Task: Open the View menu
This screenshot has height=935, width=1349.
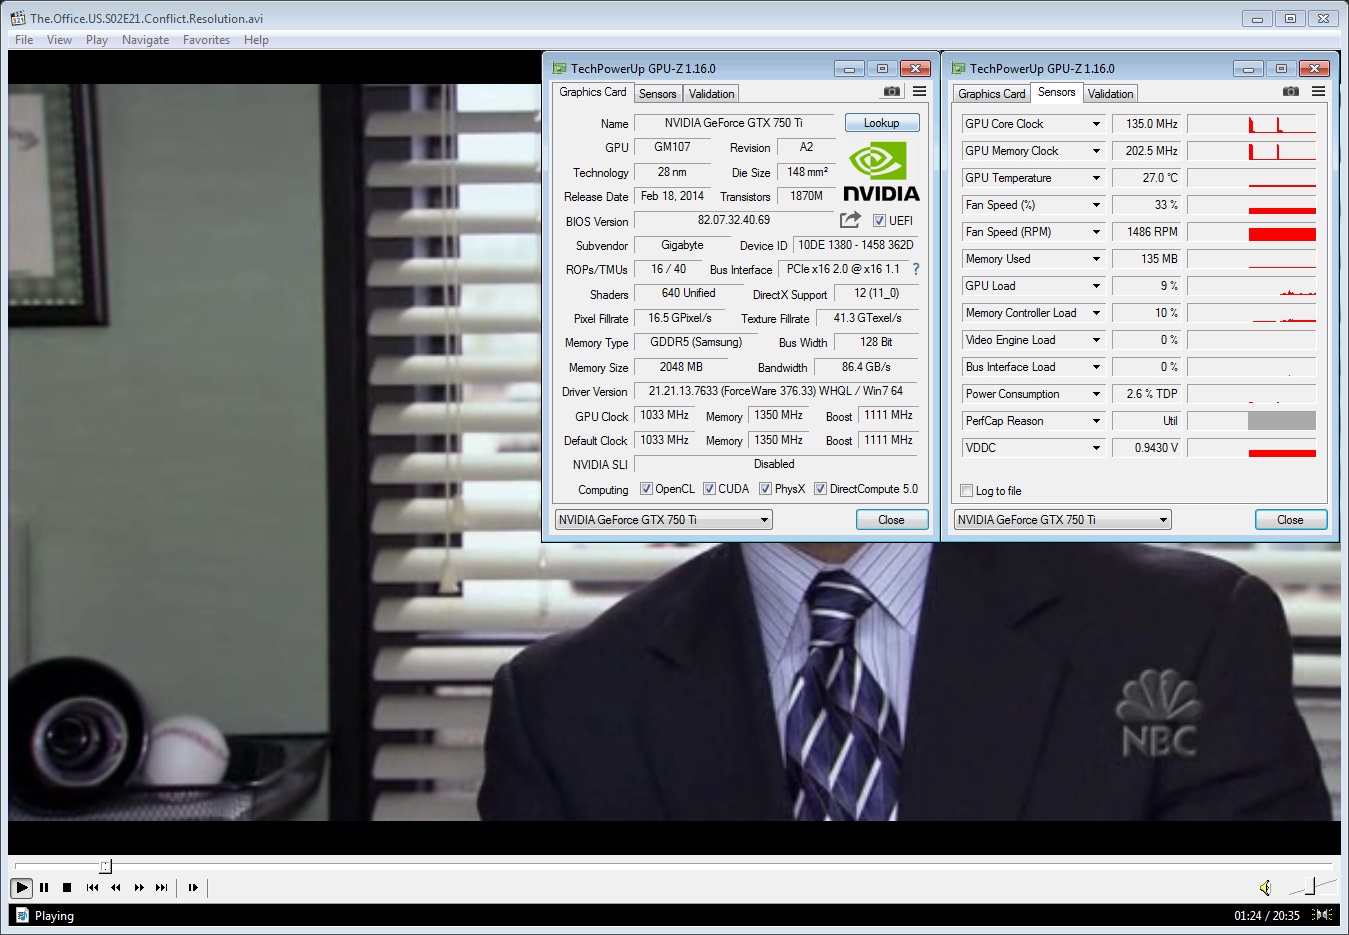Action: point(59,40)
